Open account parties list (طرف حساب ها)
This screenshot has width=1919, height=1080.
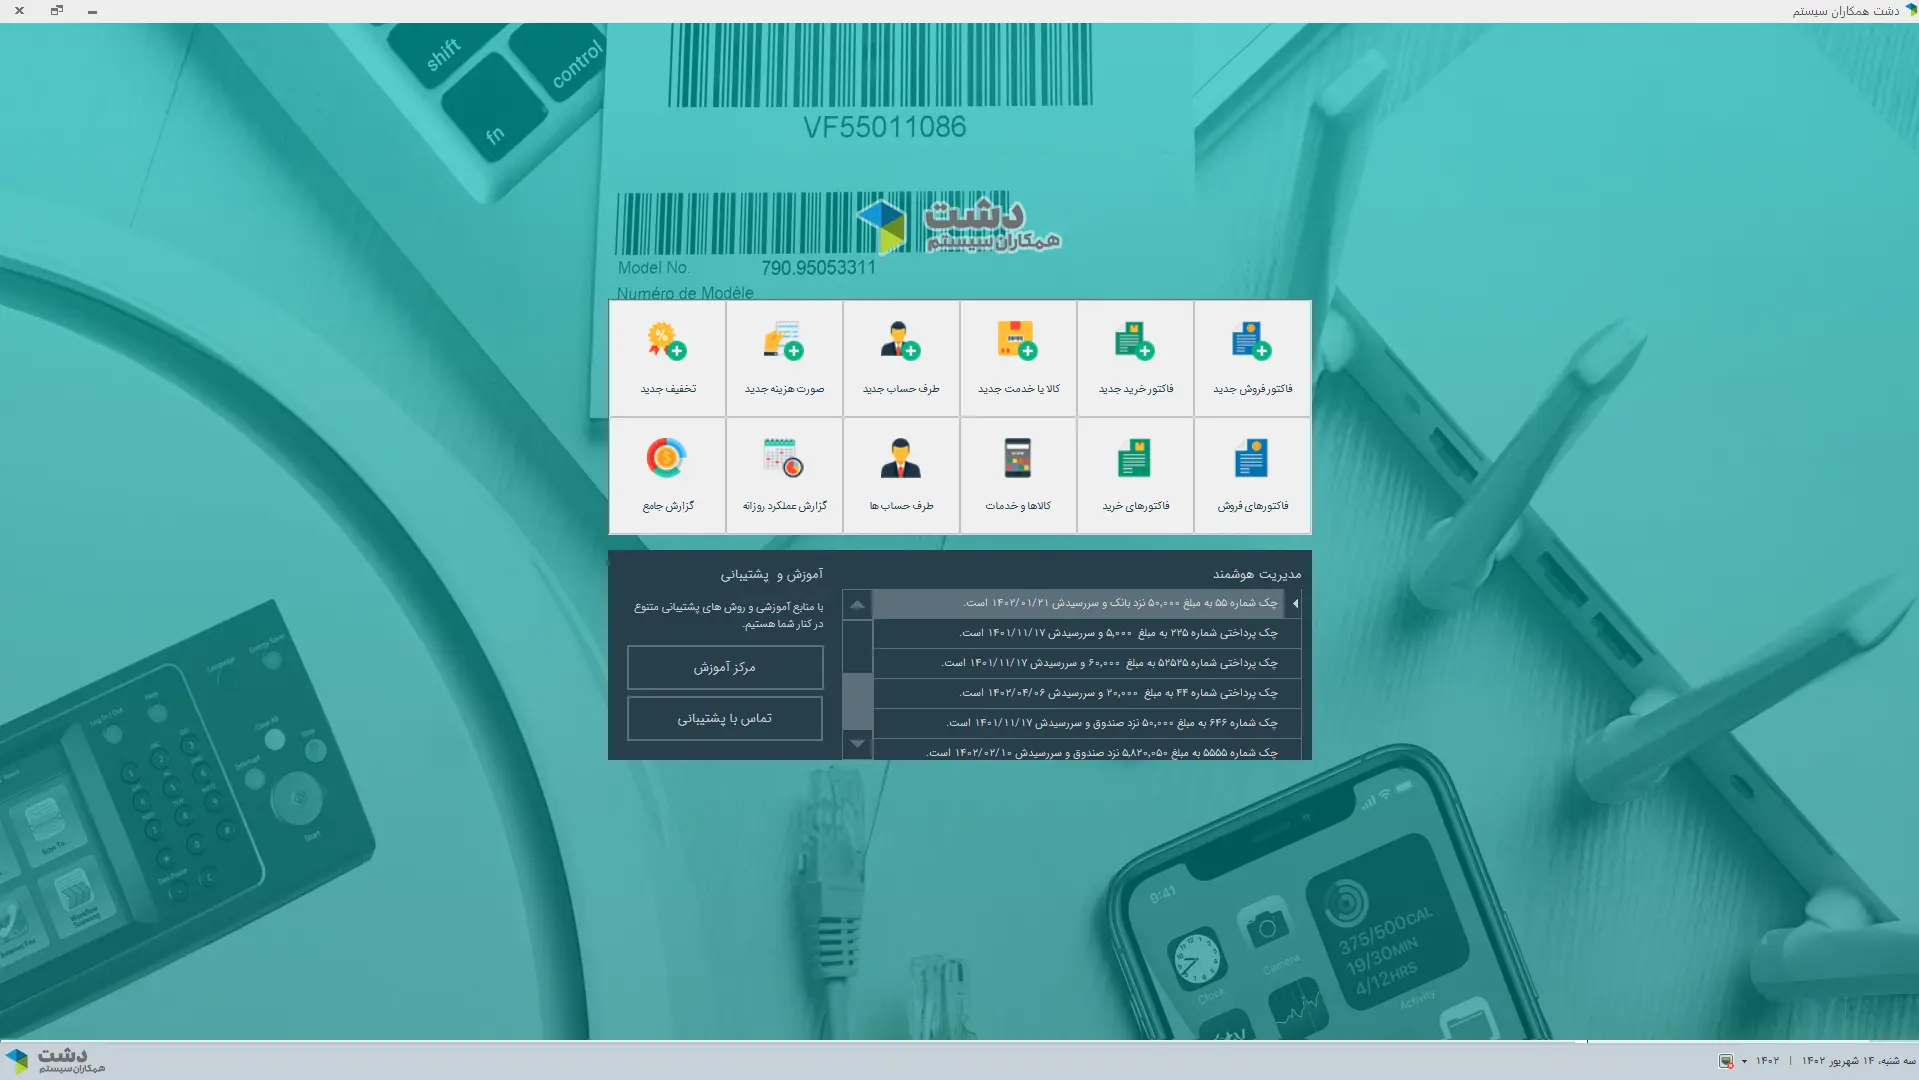(901, 475)
